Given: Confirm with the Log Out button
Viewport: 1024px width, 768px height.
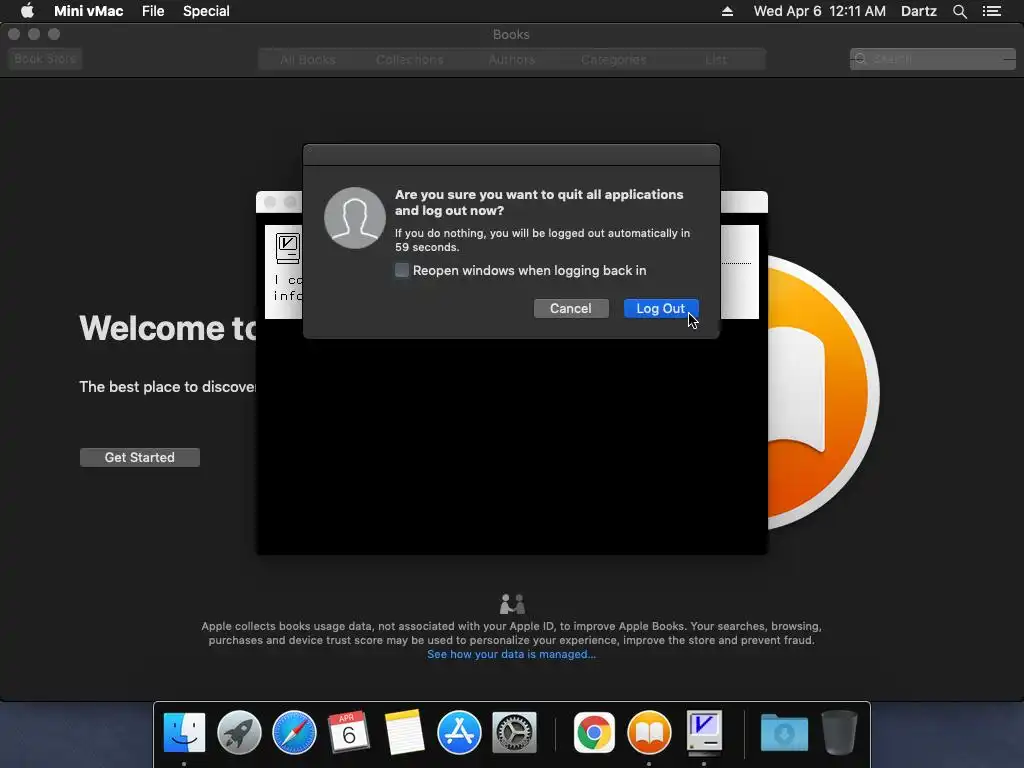Looking at the screenshot, I should pos(661,308).
